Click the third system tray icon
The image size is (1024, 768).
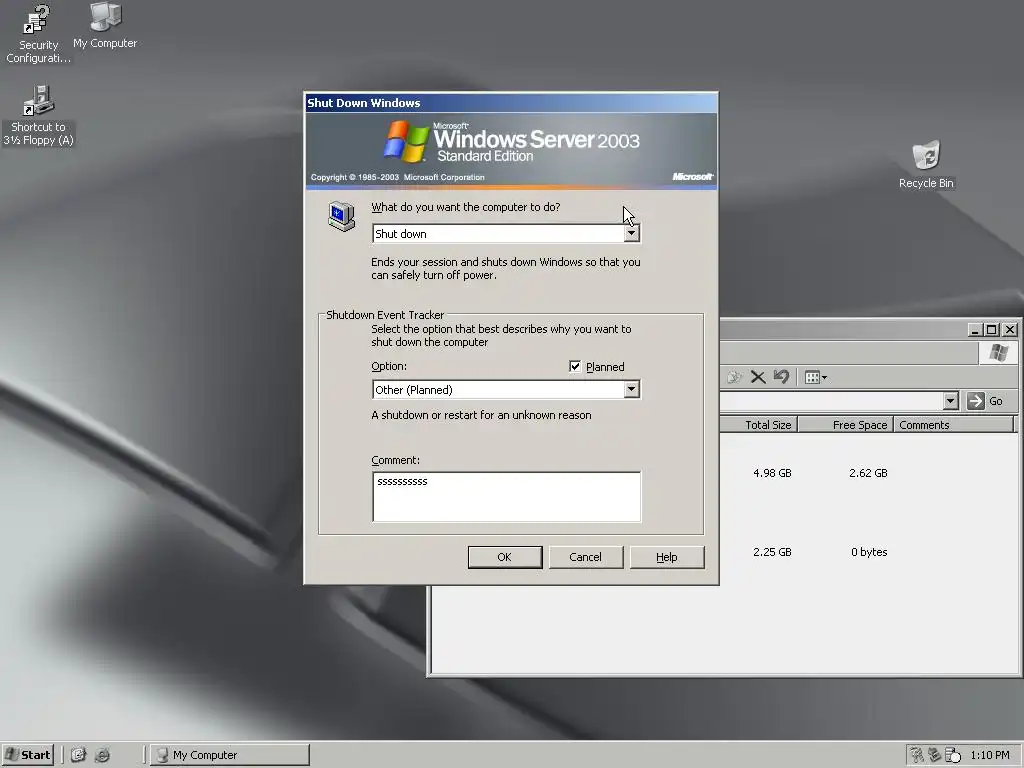(x=953, y=755)
